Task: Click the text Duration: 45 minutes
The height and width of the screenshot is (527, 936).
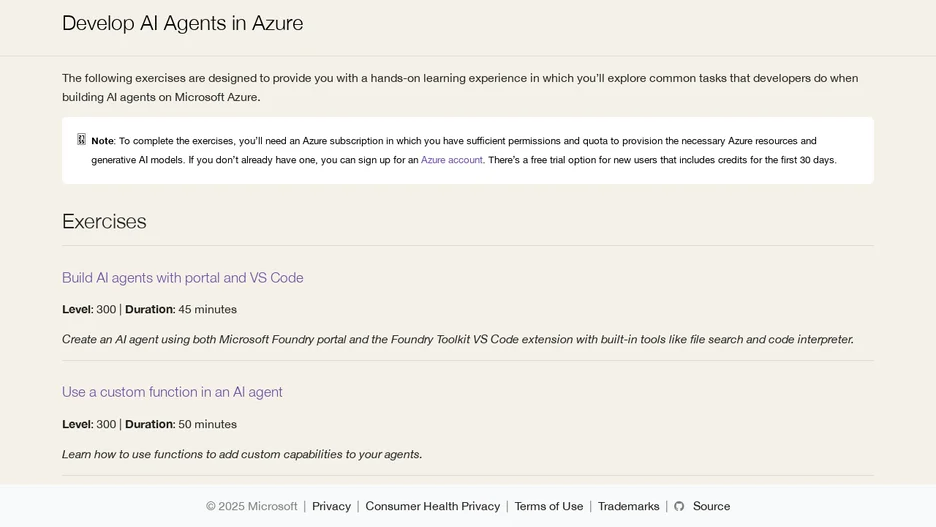Action: pyautogui.click(x=181, y=309)
